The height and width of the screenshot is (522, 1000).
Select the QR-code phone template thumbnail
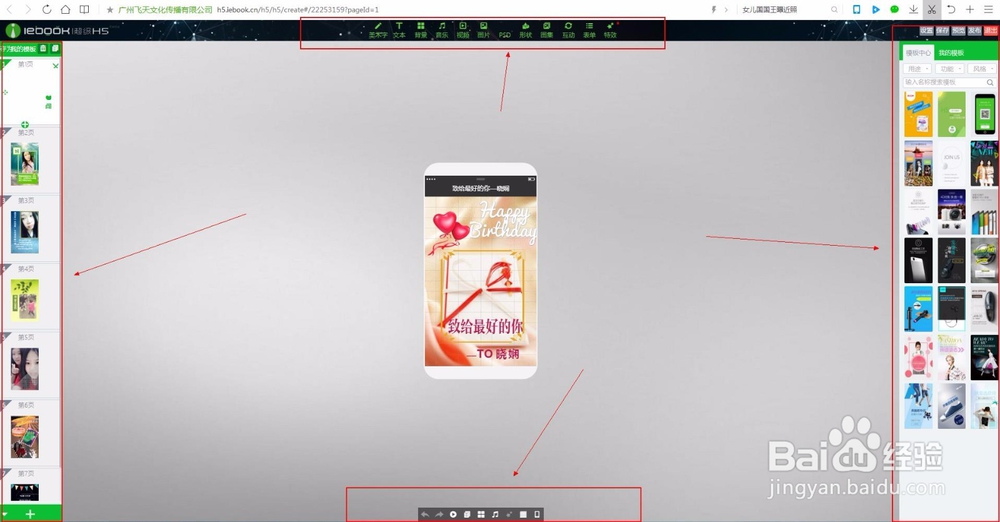985,114
